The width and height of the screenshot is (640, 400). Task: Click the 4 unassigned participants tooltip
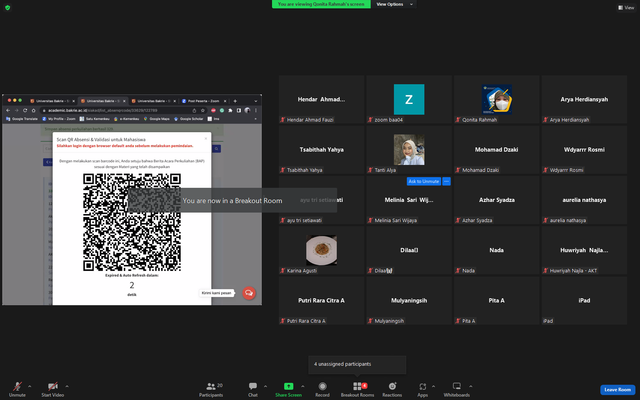pos(357,364)
